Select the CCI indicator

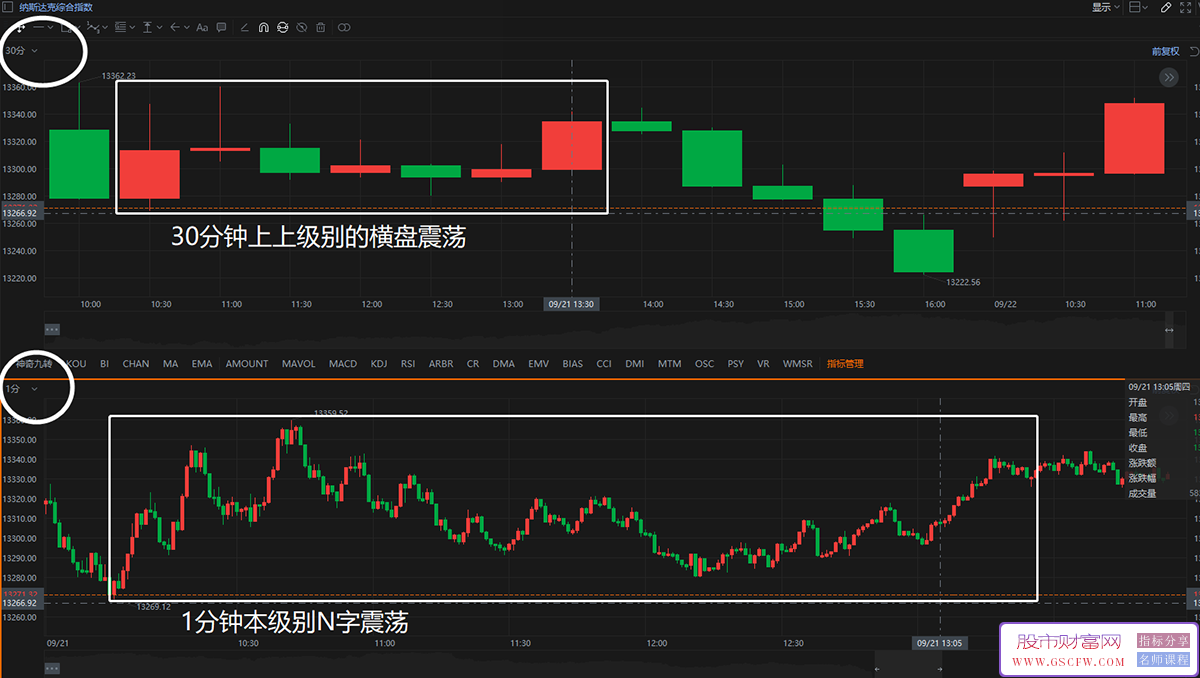coord(604,364)
